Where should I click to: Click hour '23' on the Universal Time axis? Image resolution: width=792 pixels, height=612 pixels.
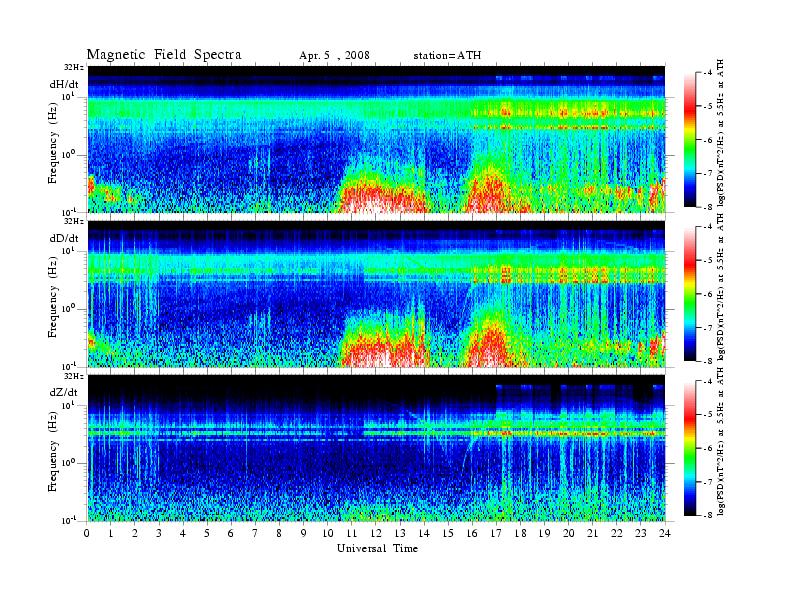(640, 533)
